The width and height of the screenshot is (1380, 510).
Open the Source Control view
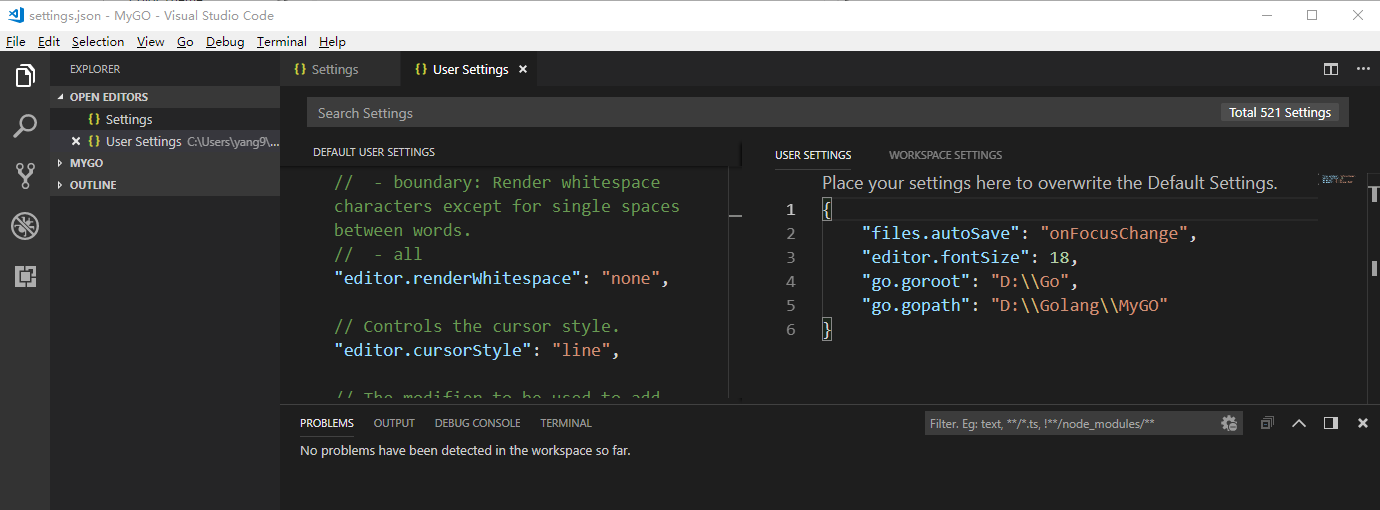pos(25,176)
